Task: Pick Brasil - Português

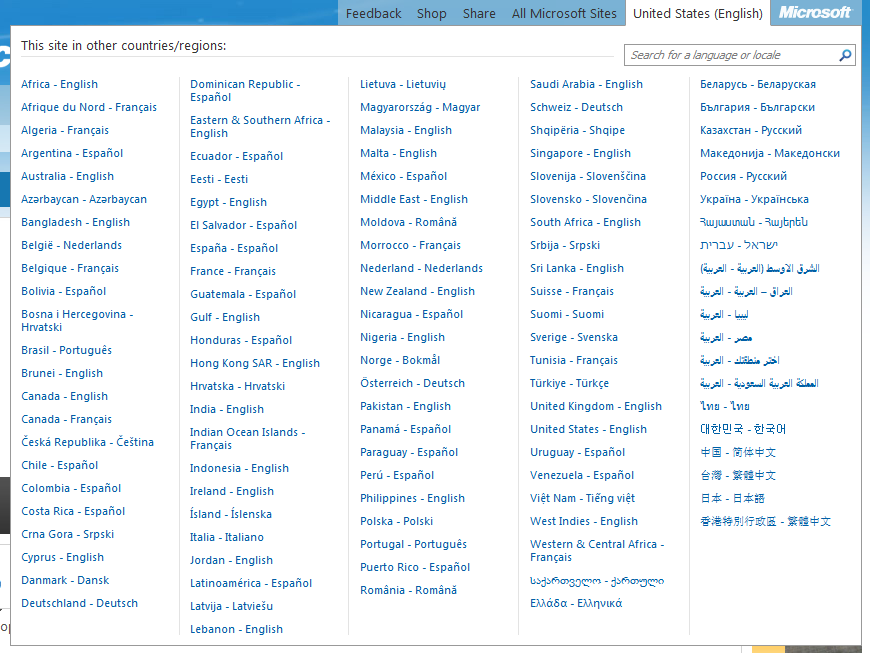Action: (67, 350)
